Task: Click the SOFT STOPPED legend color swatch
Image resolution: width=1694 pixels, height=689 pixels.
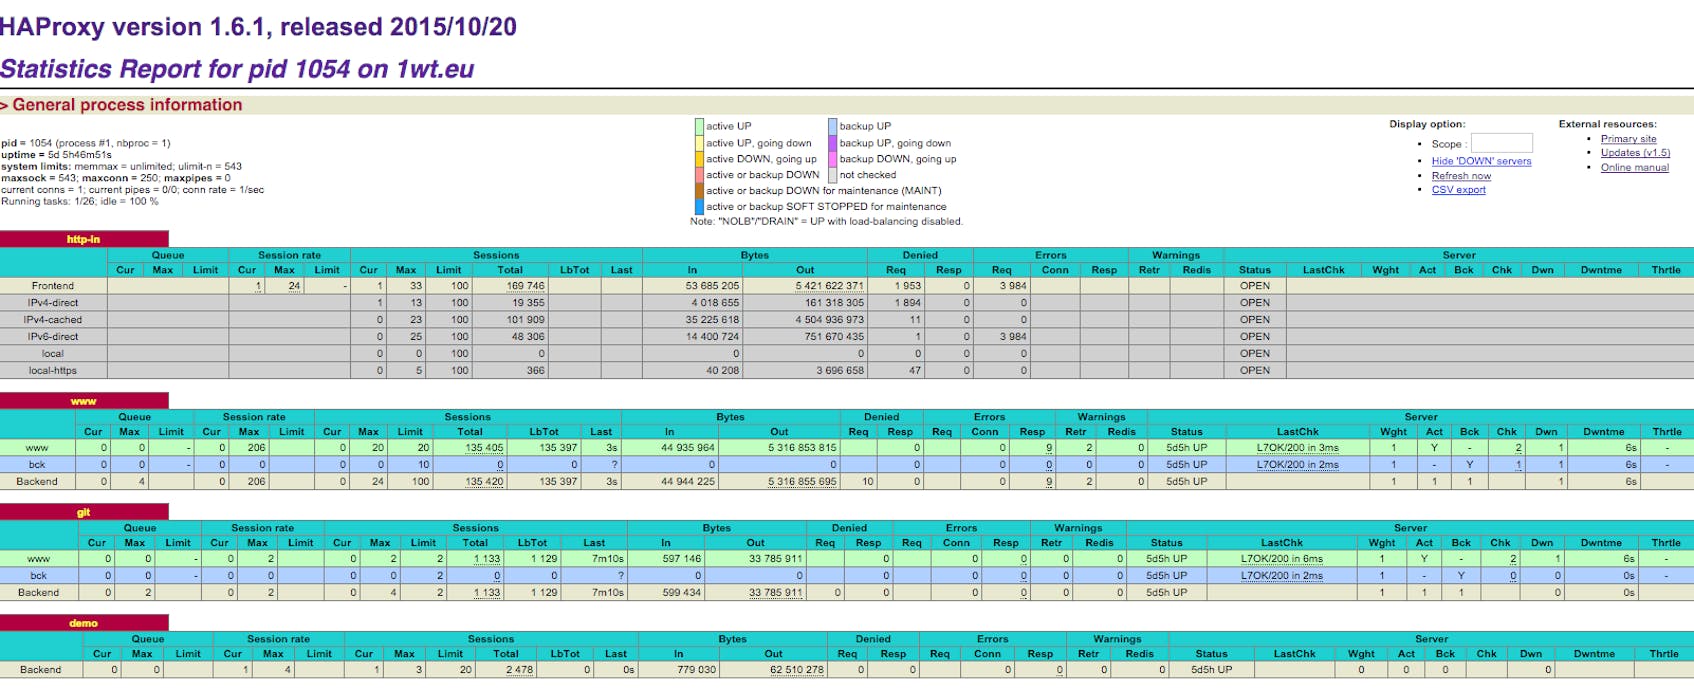Action: tap(699, 207)
